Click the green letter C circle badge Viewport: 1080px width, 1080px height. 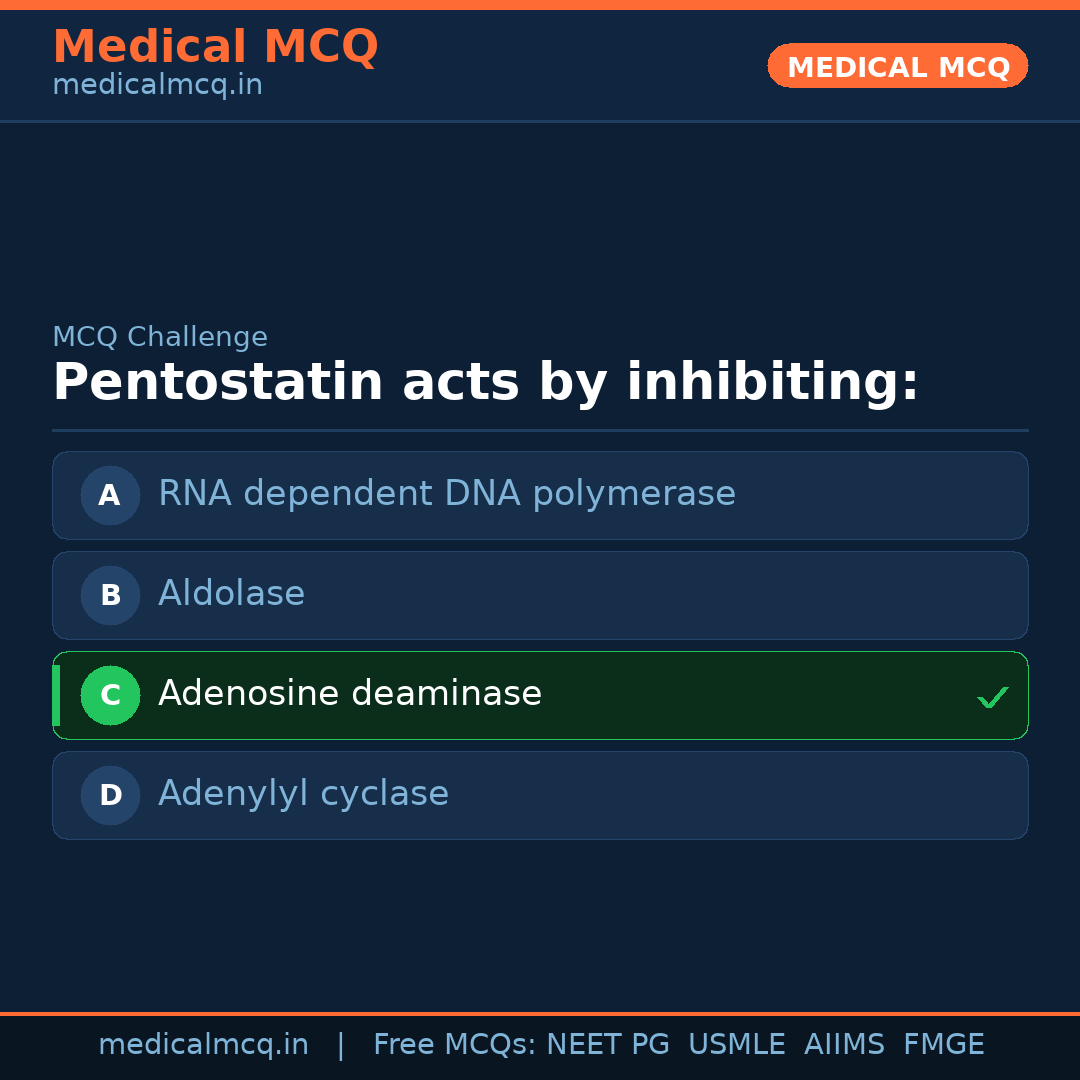point(110,695)
